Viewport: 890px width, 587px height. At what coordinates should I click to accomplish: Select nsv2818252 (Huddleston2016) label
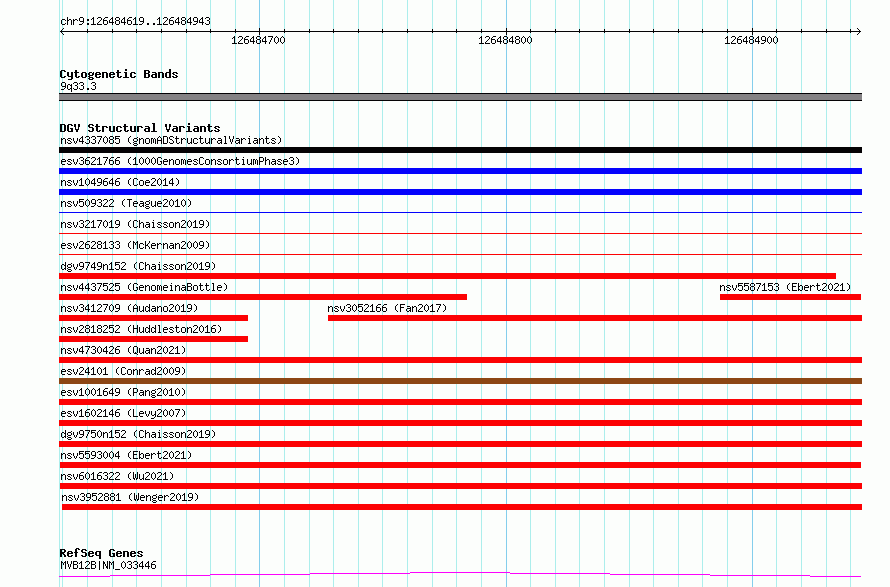[141, 329]
